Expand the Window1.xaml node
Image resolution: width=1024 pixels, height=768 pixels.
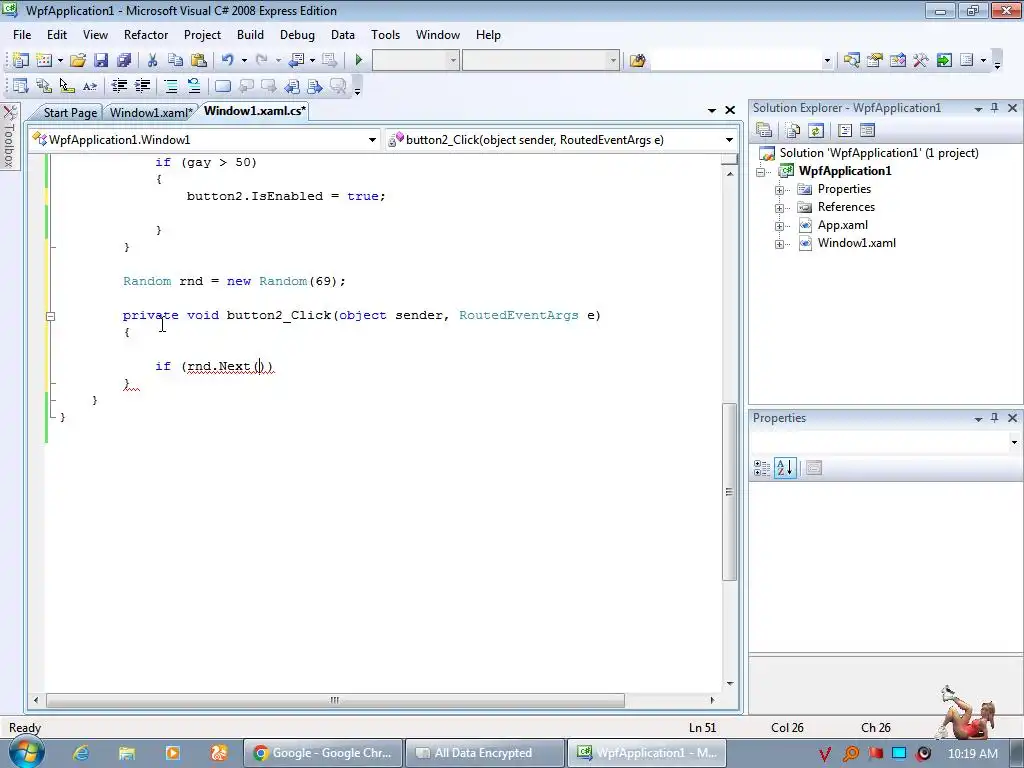(779, 244)
